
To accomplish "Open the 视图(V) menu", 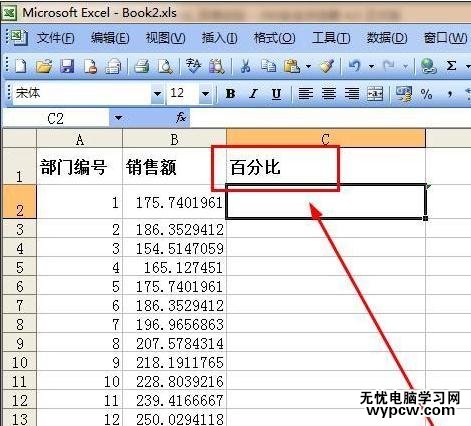I will coord(165,38).
